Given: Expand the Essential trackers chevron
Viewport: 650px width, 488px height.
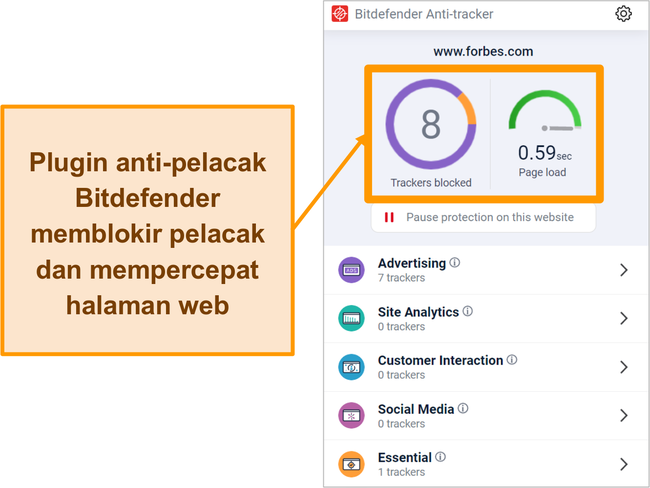Looking at the screenshot, I should [x=623, y=464].
